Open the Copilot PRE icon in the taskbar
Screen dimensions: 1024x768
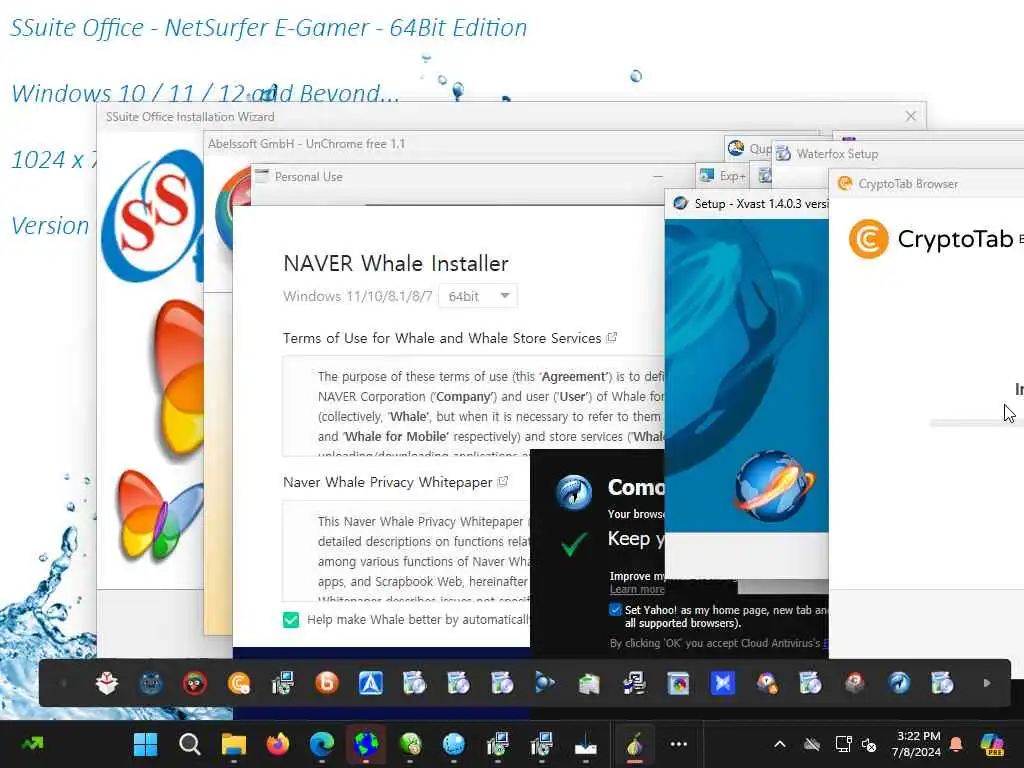point(992,744)
